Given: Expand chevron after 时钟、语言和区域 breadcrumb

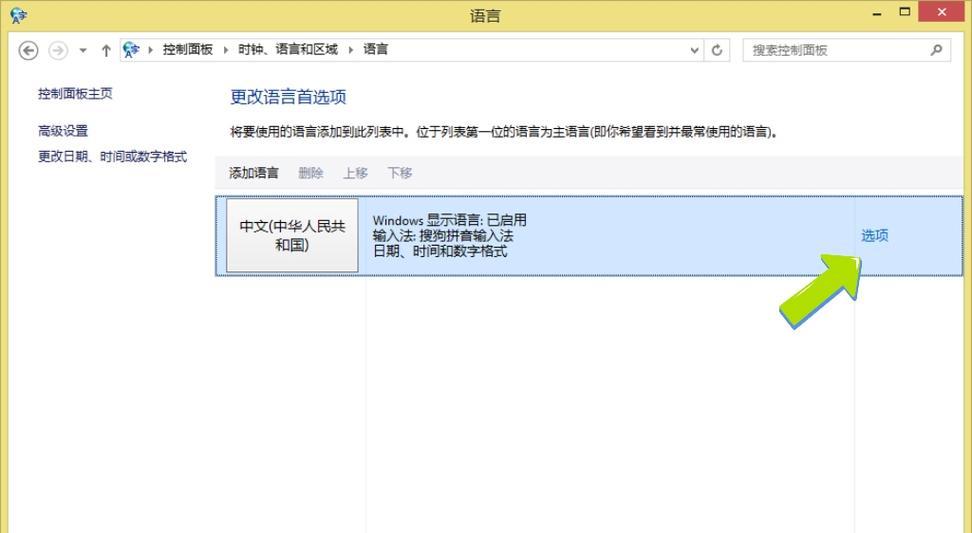Looking at the screenshot, I should (x=351, y=50).
